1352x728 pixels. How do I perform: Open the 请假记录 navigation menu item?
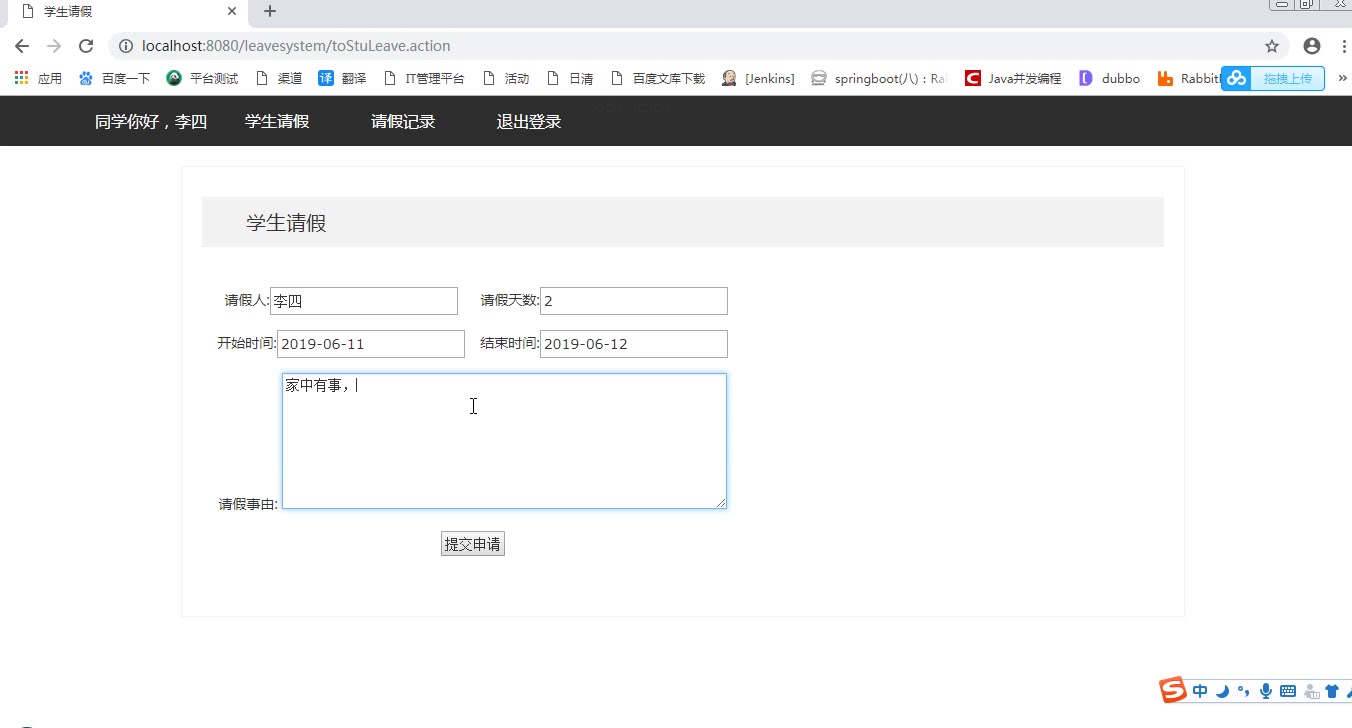[x=403, y=121]
